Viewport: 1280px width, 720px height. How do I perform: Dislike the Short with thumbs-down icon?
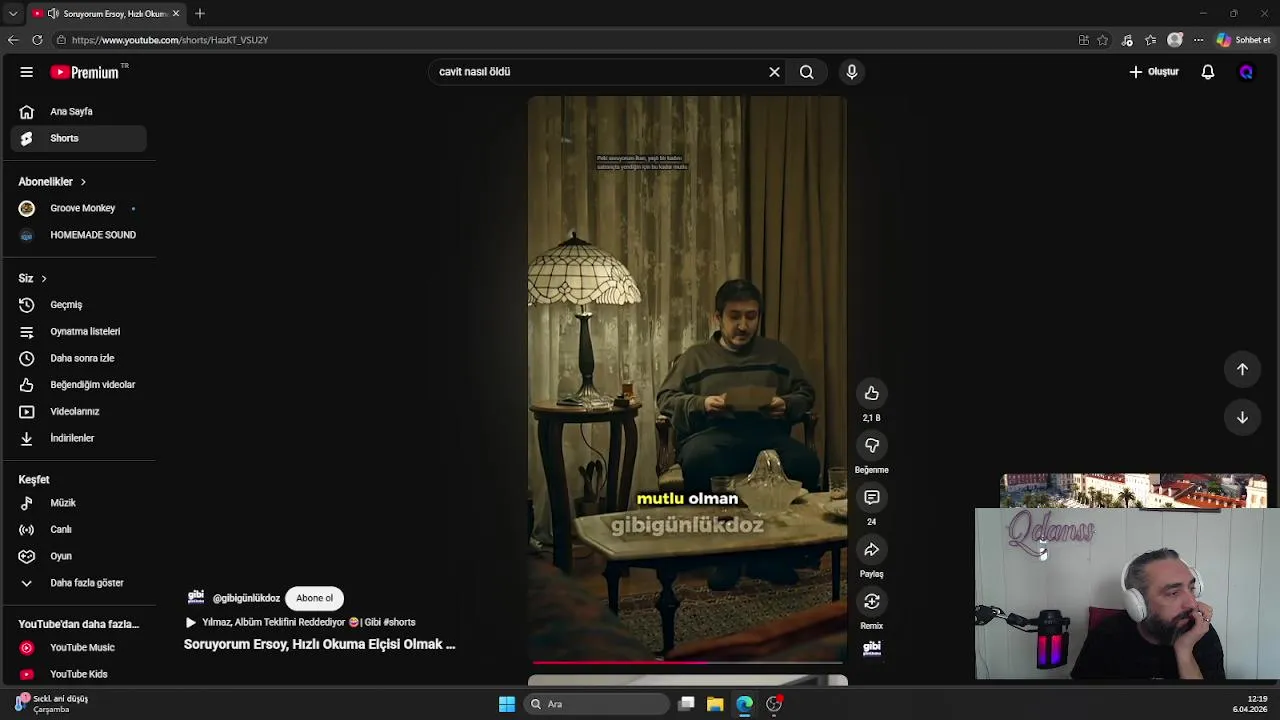click(x=872, y=446)
